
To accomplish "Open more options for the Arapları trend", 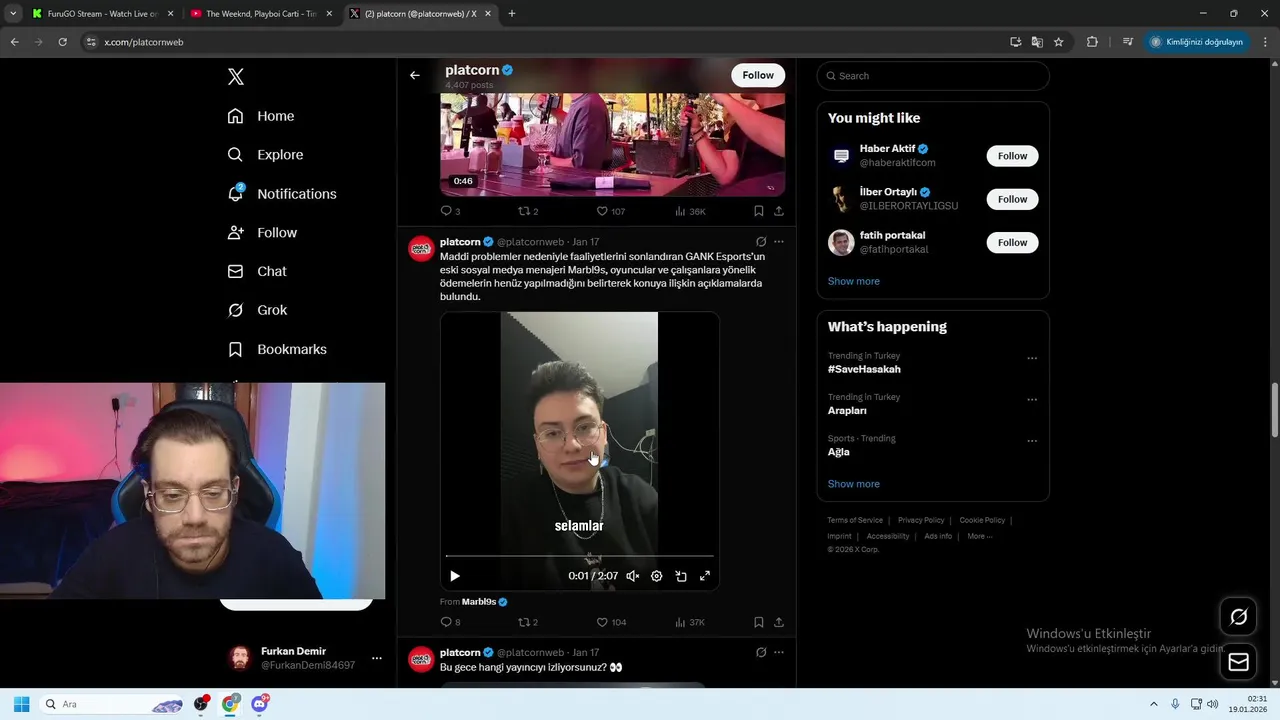I will (x=1032, y=400).
